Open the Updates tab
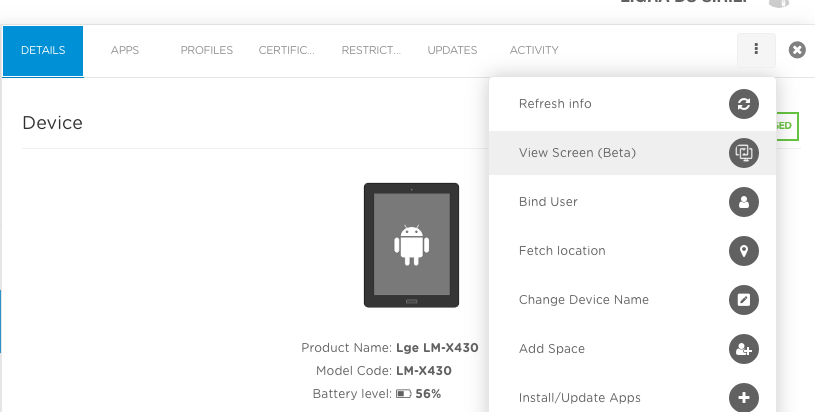 pos(452,50)
